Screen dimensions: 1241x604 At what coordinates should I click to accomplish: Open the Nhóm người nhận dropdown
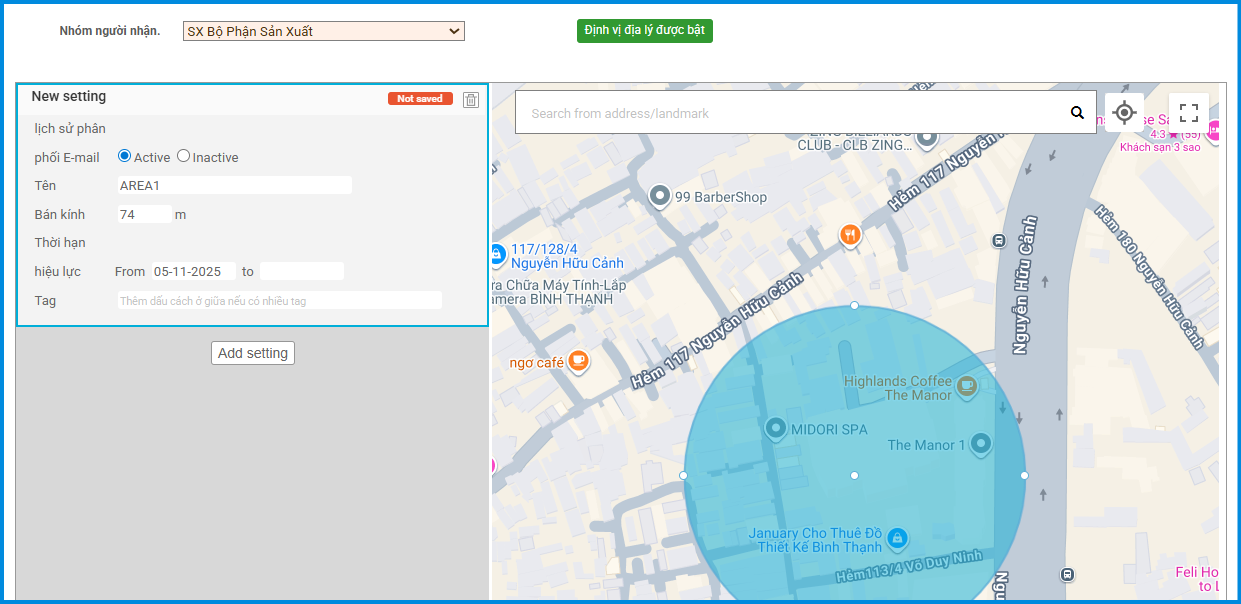pos(324,31)
